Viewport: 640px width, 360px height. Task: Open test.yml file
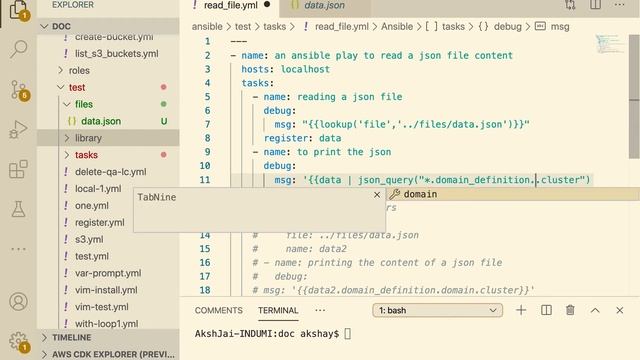(91, 256)
